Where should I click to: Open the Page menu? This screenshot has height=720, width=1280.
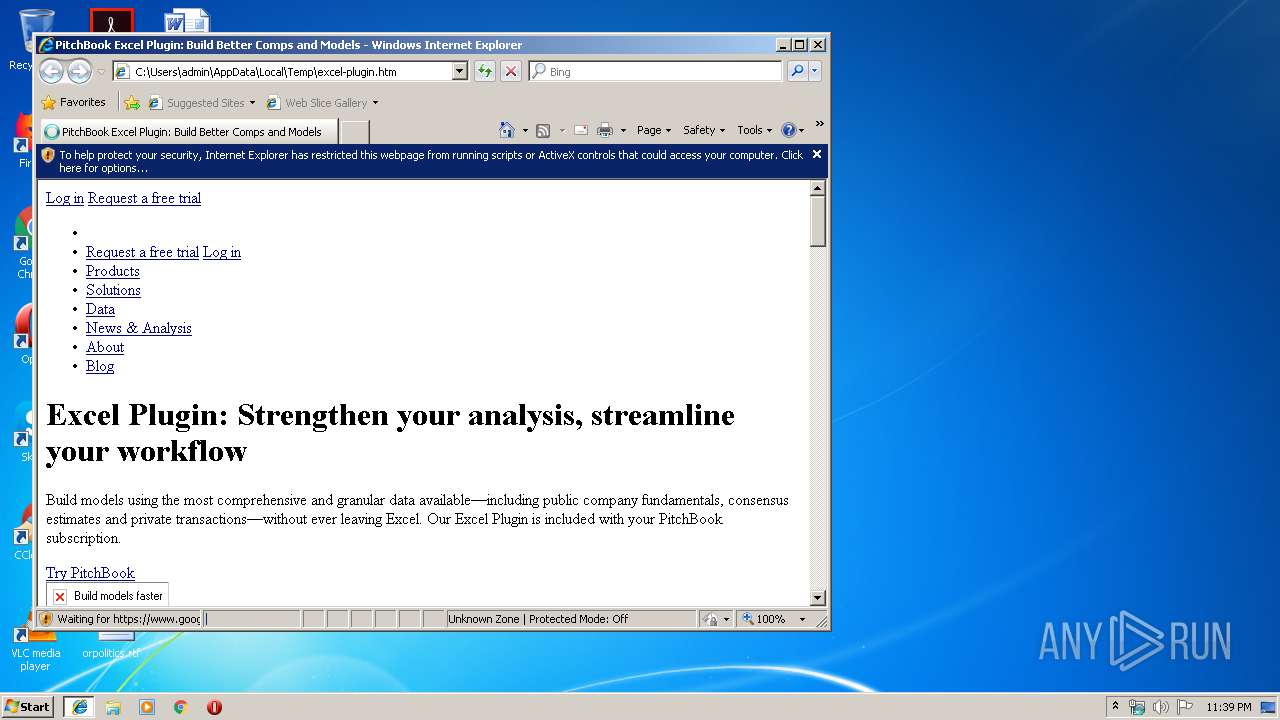(654, 130)
